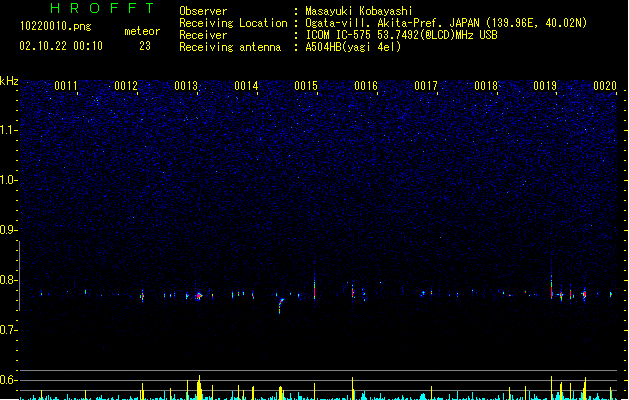Image resolution: width=629 pixels, height=400 pixels.
Task: Click time marker 0017
Action: coord(426,86)
